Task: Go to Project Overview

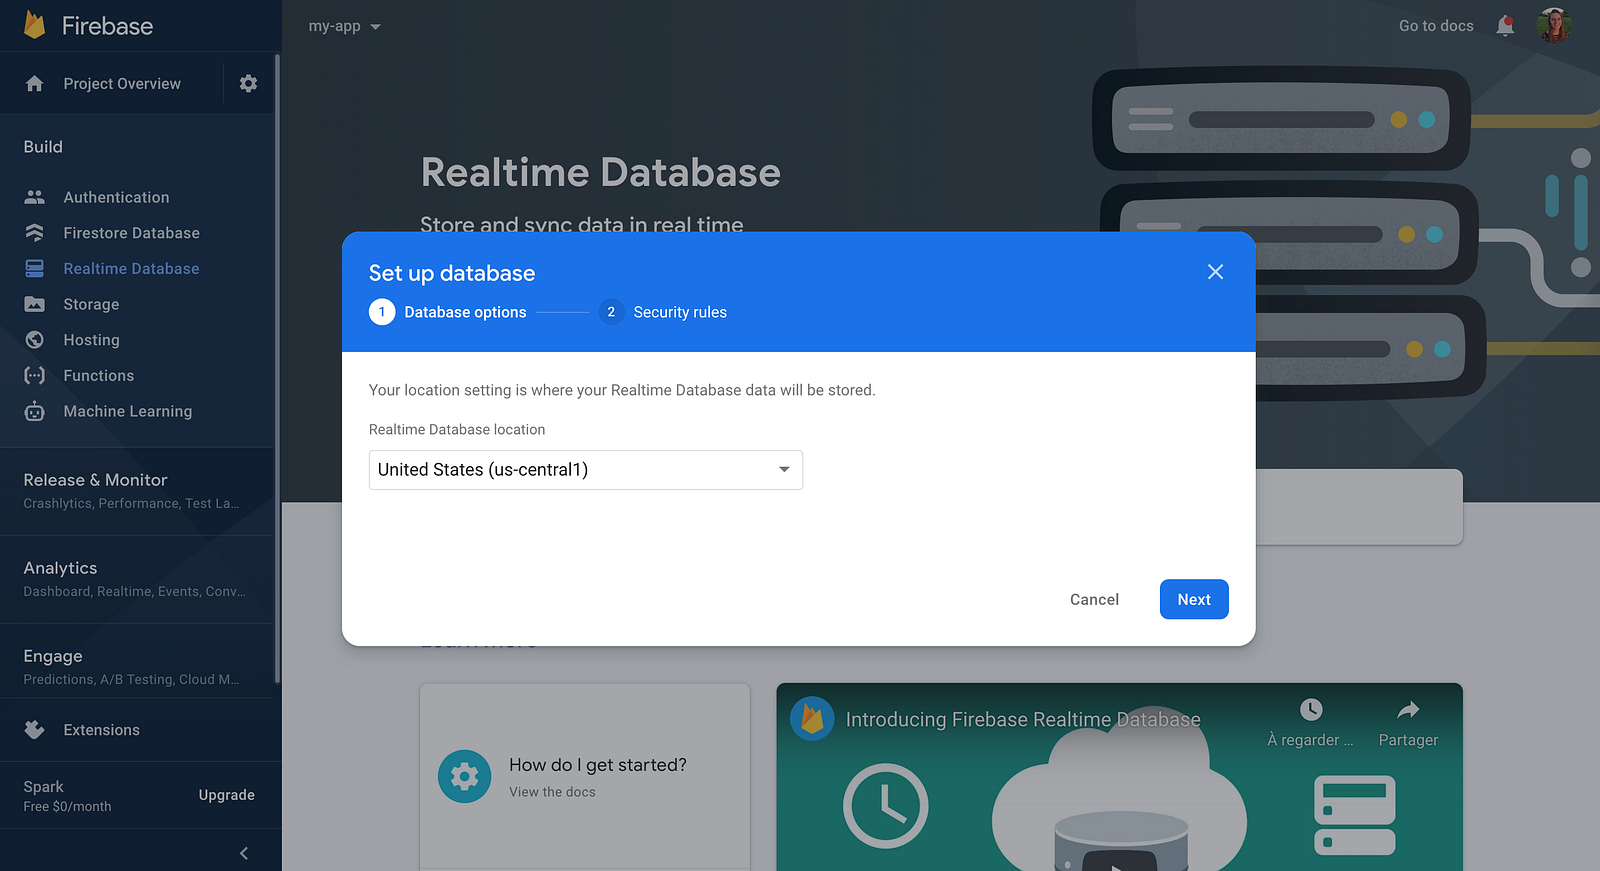Action: pyautogui.click(x=122, y=84)
